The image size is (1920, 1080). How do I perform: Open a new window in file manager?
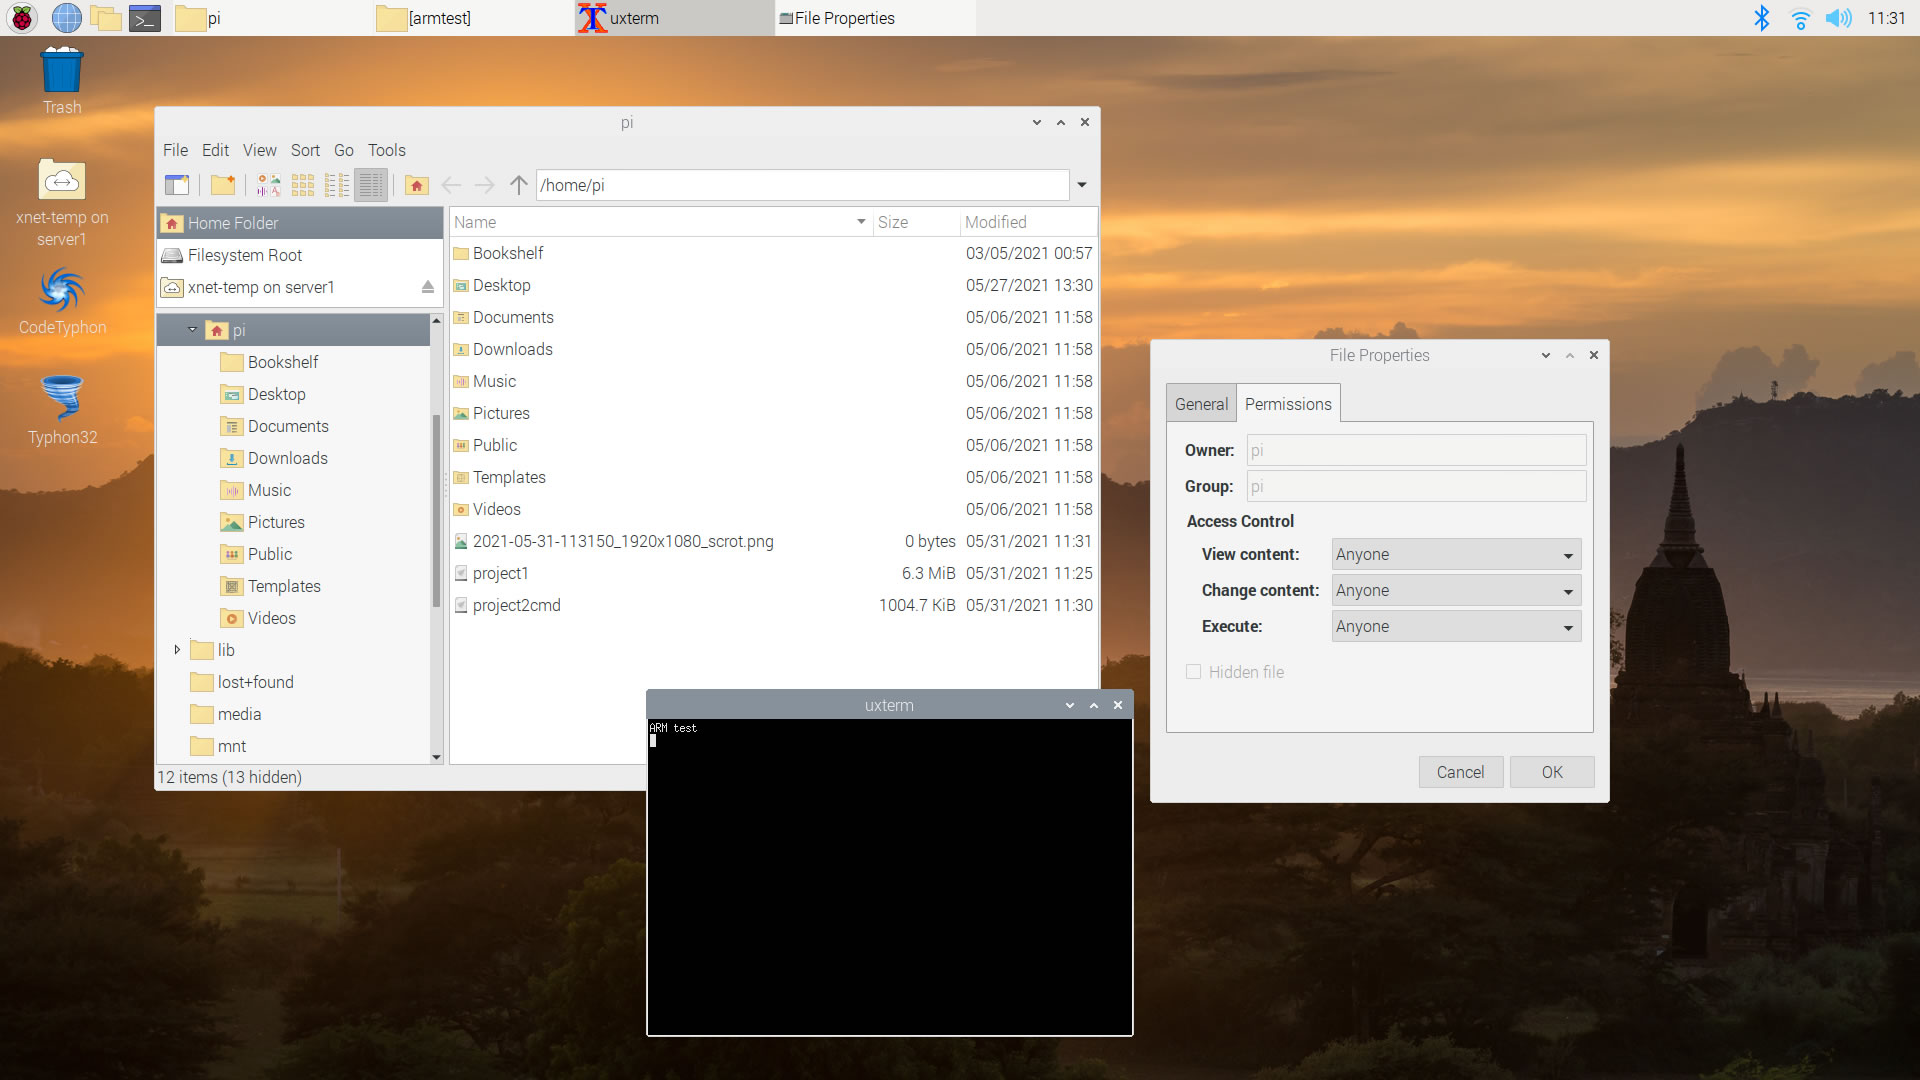tap(177, 185)
